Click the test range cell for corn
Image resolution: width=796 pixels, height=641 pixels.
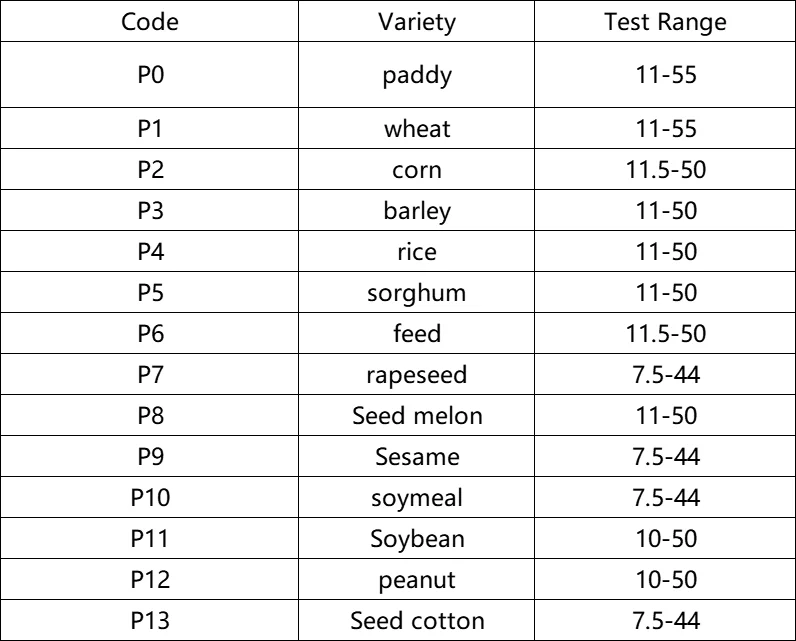click(x=665, y=170)
